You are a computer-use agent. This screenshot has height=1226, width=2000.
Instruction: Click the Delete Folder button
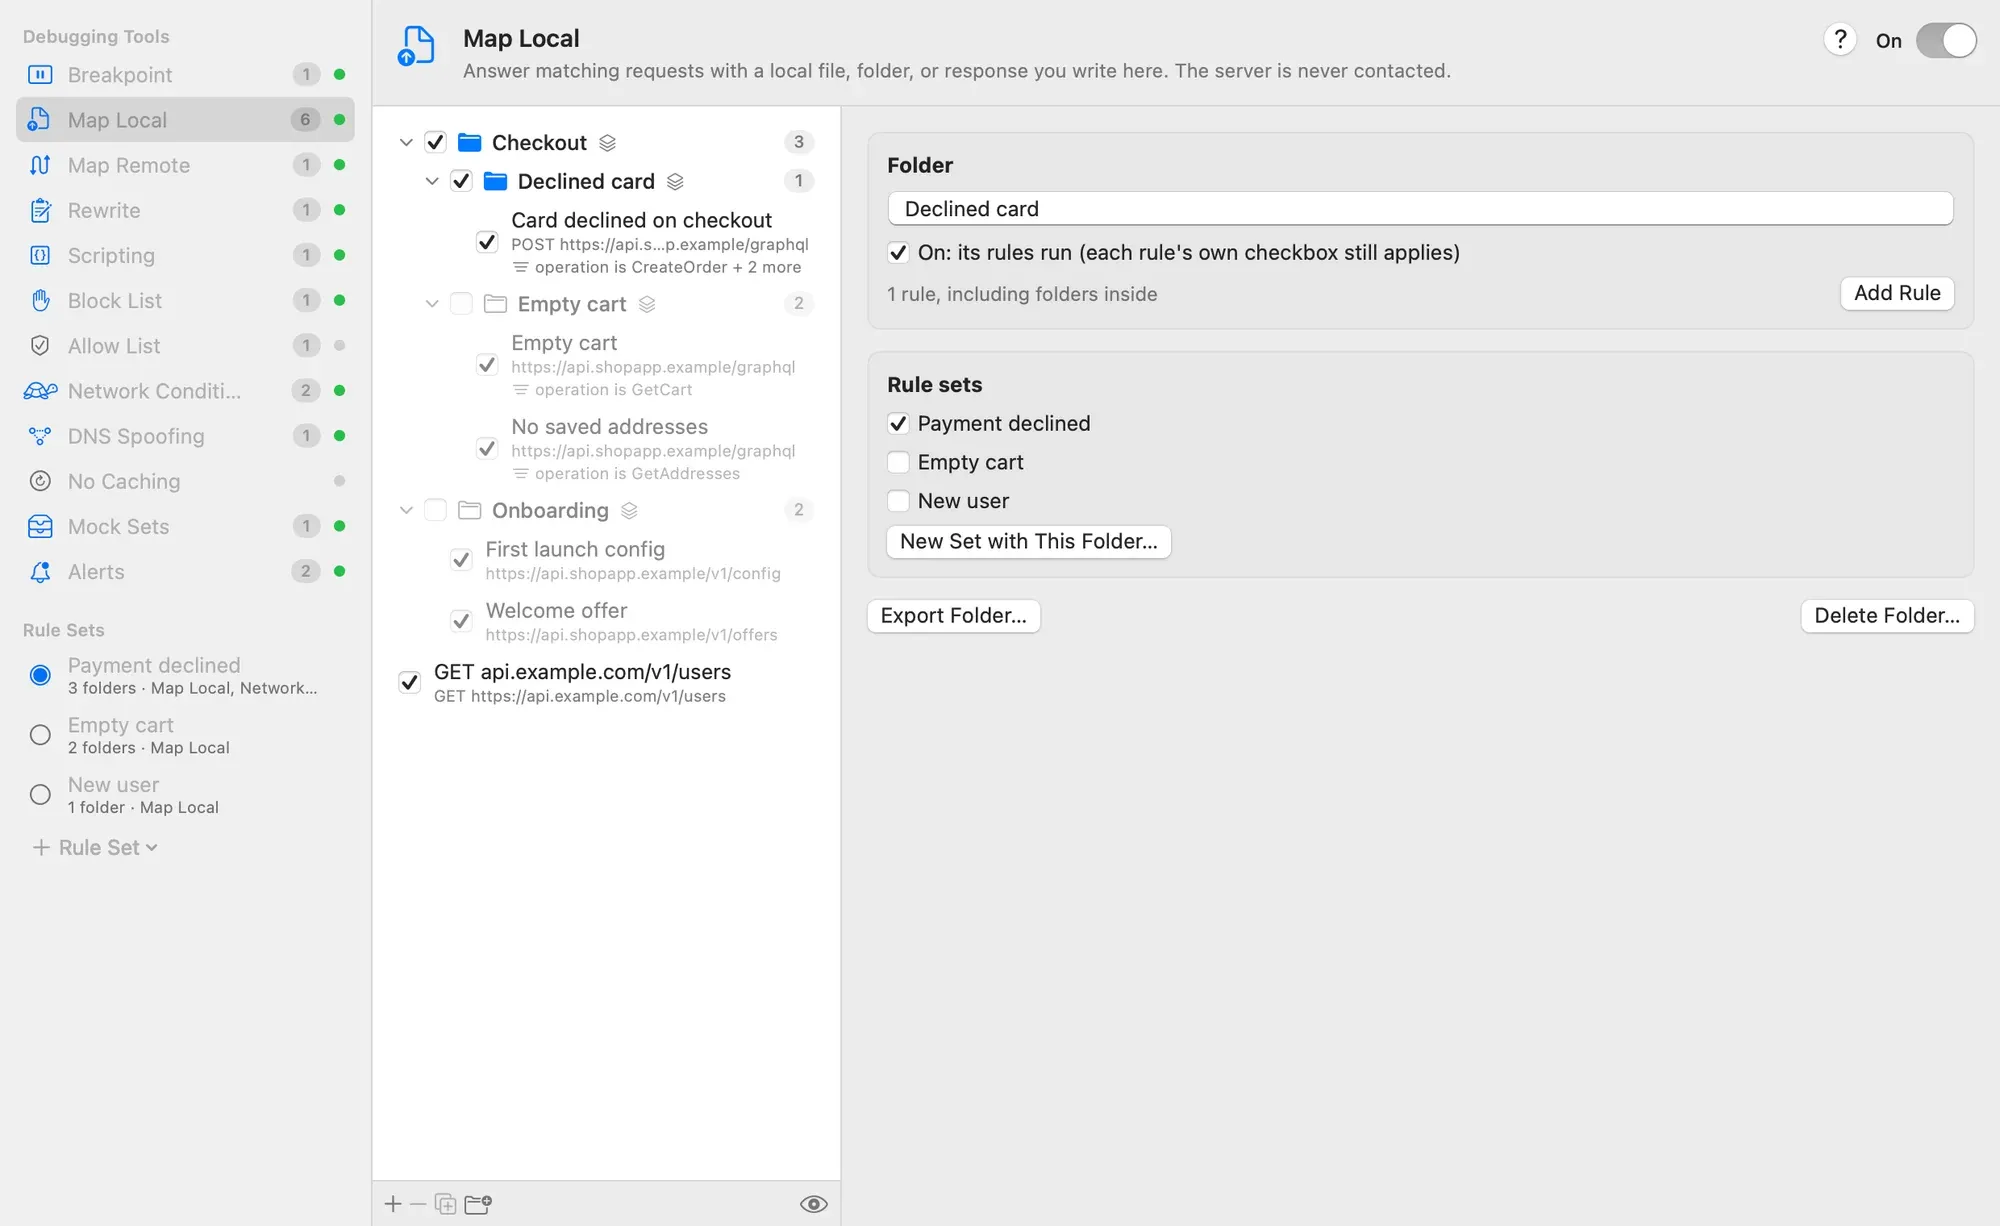1887,616
